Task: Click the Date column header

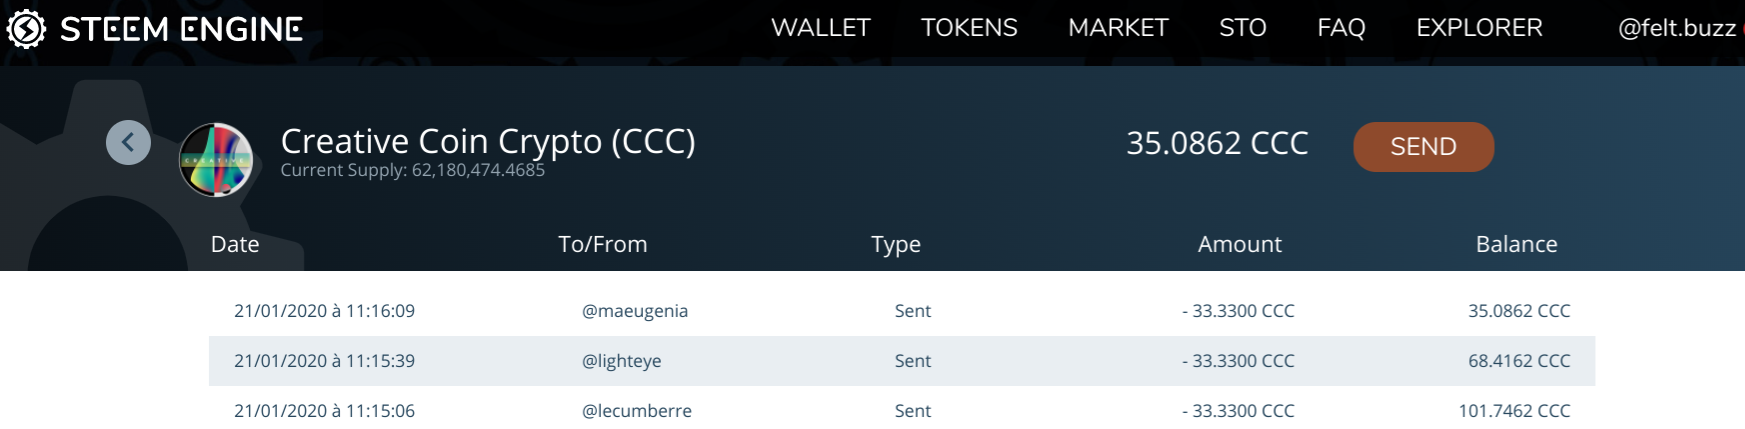Action: point(235,244)
